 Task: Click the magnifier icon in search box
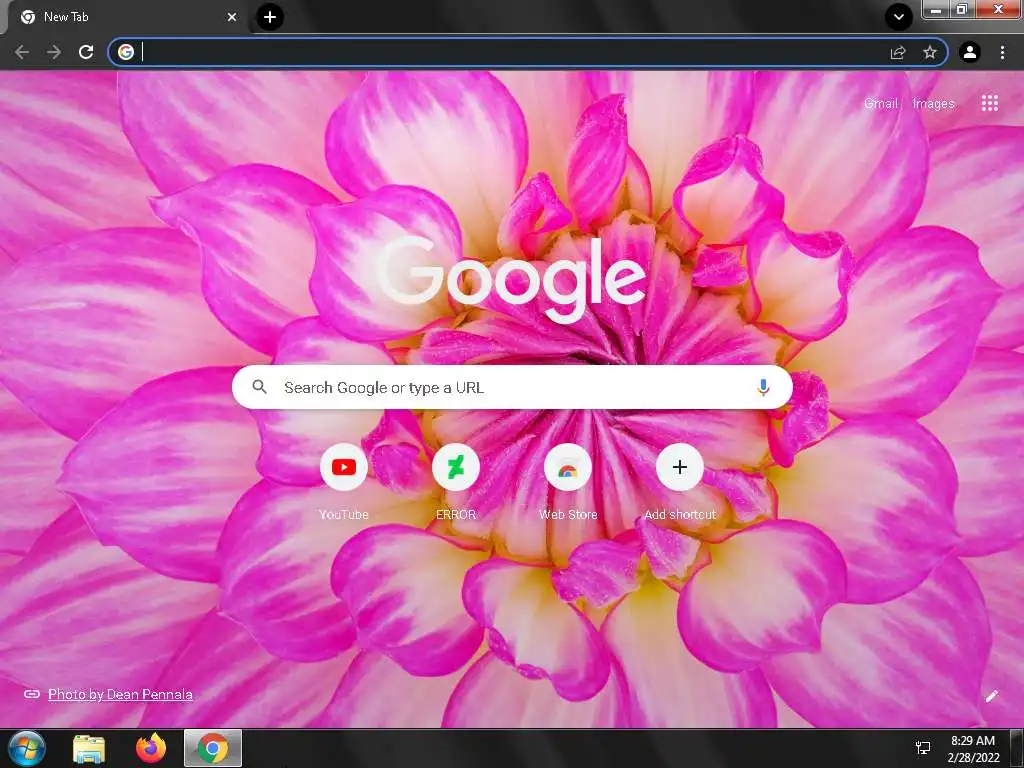259,387
